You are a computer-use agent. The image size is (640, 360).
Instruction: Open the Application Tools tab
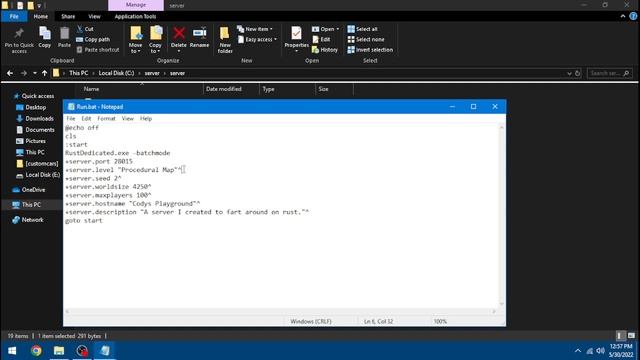[x=135, y=16]
